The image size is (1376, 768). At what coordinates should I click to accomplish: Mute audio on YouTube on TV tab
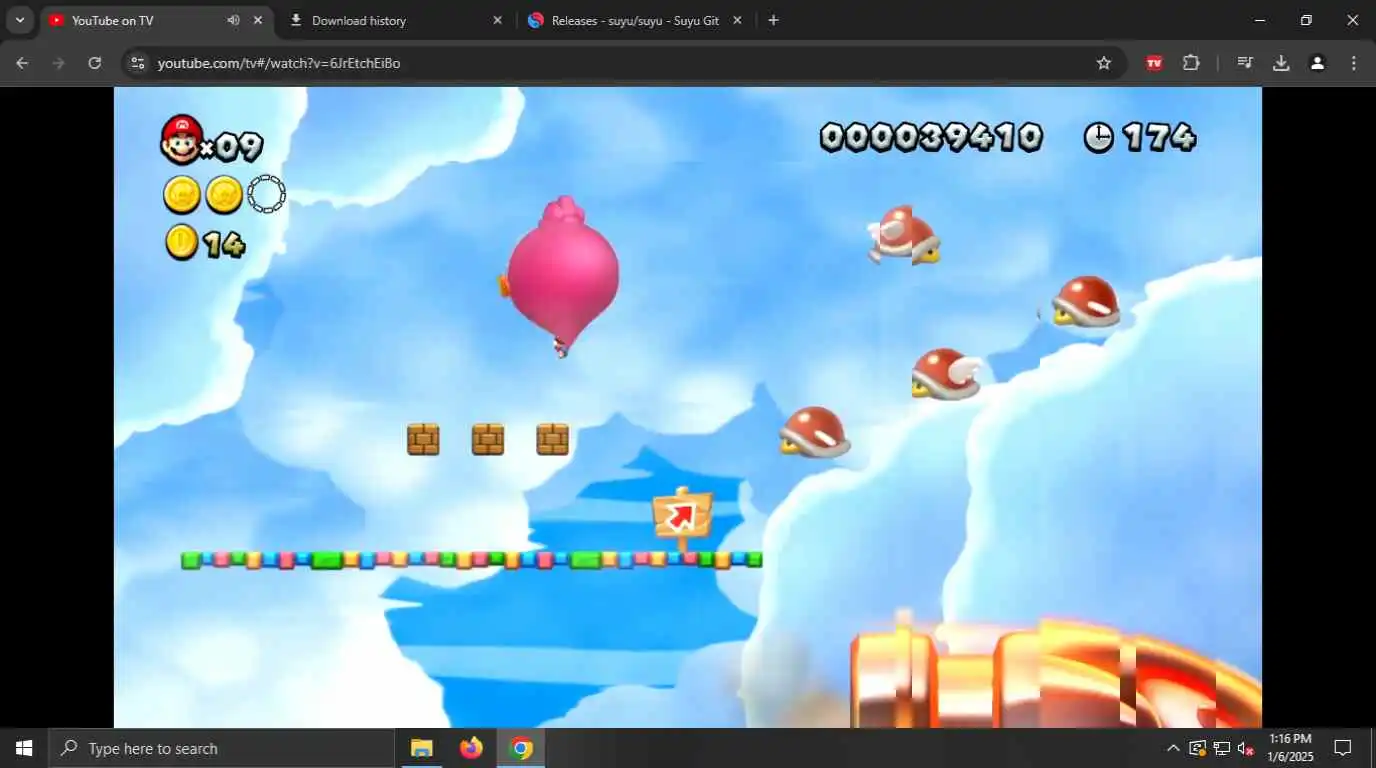(x=233, y=20)
